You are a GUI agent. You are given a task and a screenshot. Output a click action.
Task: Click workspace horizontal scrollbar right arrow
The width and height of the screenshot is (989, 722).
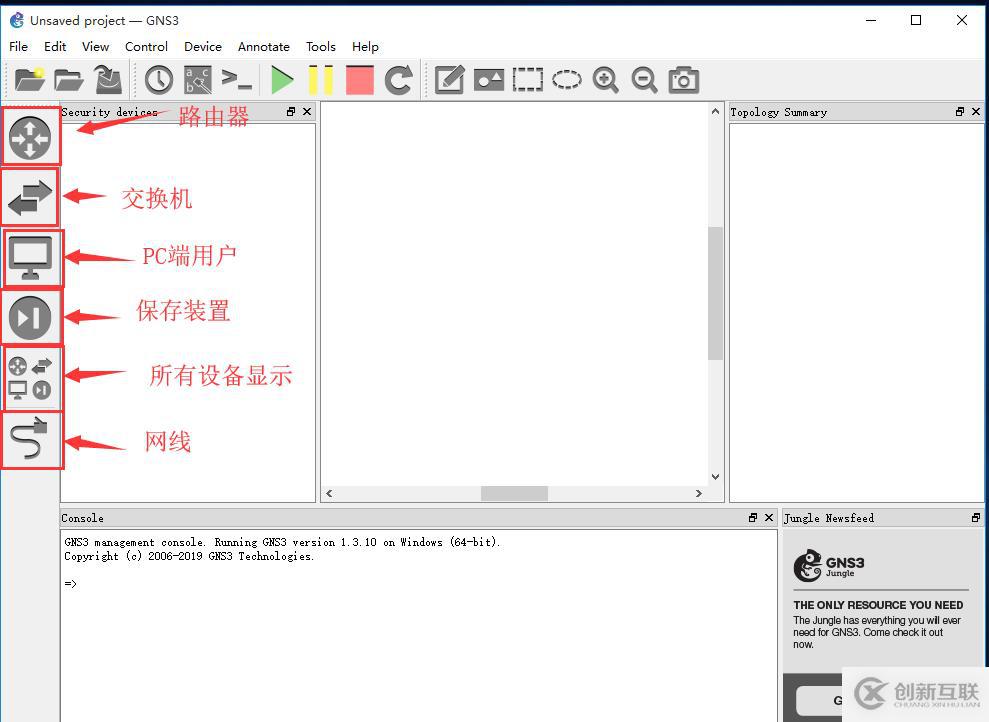pos(698,493)
